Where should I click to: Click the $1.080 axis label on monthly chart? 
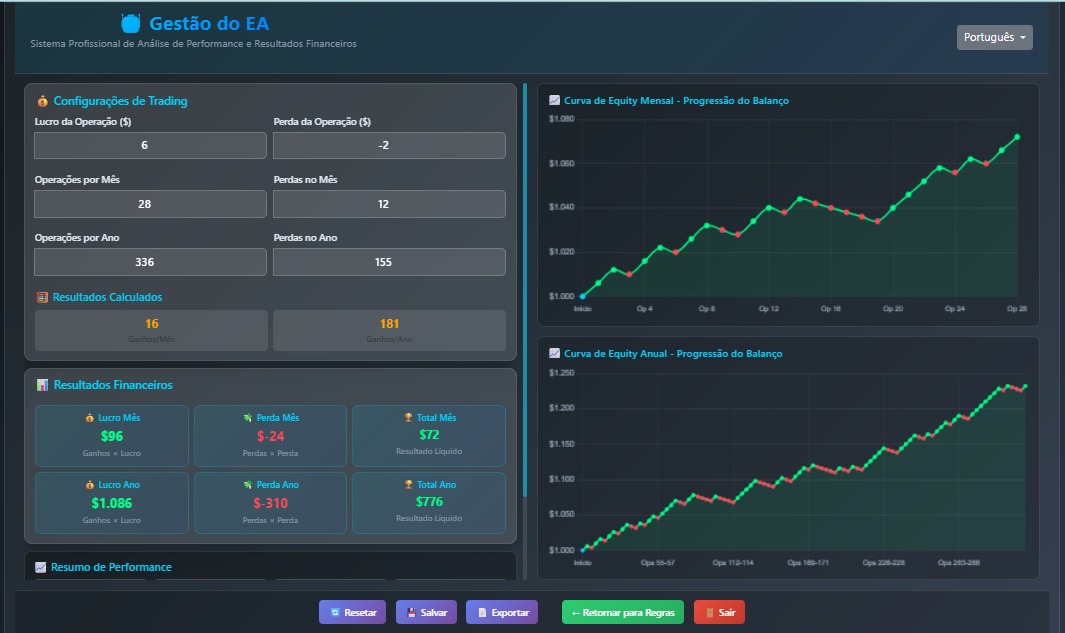(562, 119)
